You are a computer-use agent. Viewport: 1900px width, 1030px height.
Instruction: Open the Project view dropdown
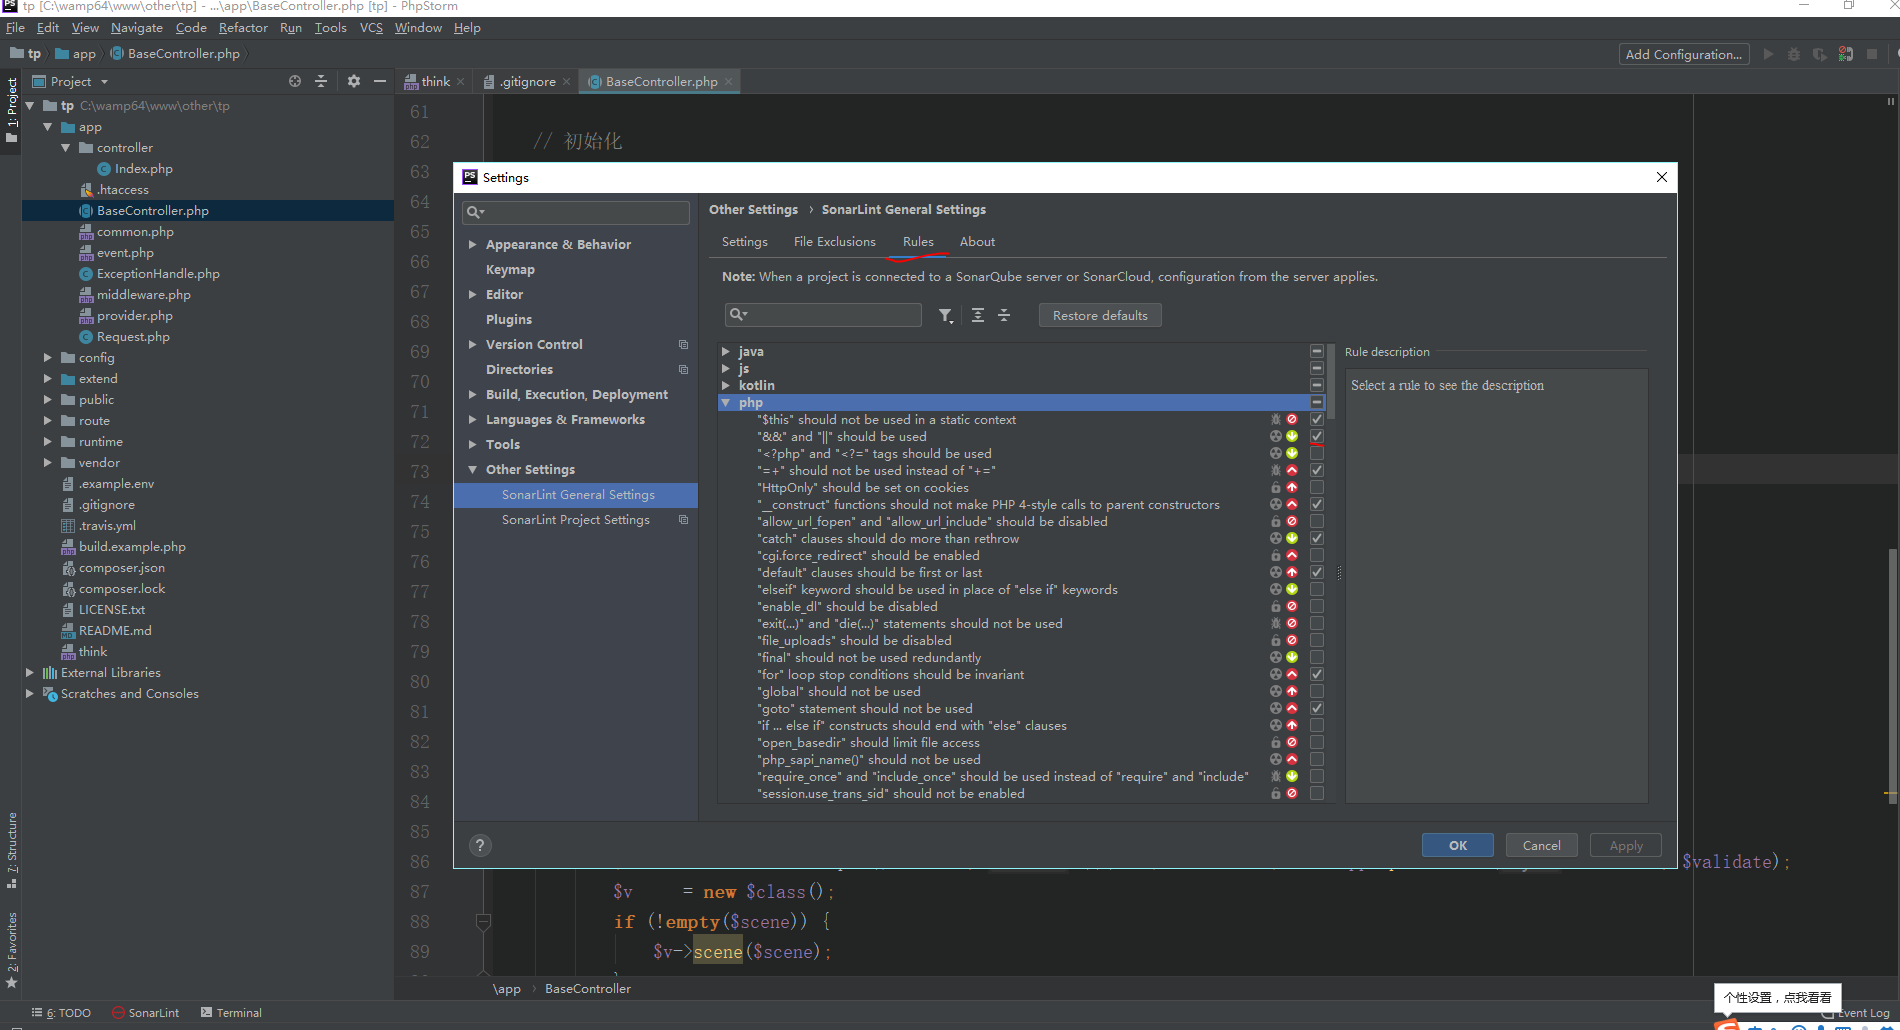click(104, 82)
